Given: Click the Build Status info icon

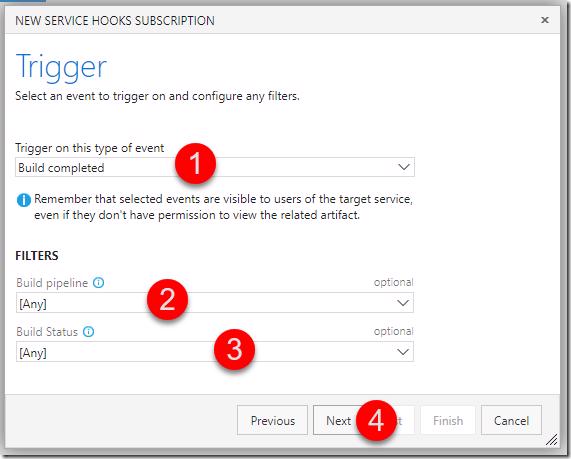Looking at the screenshot, I should [88, 332].
